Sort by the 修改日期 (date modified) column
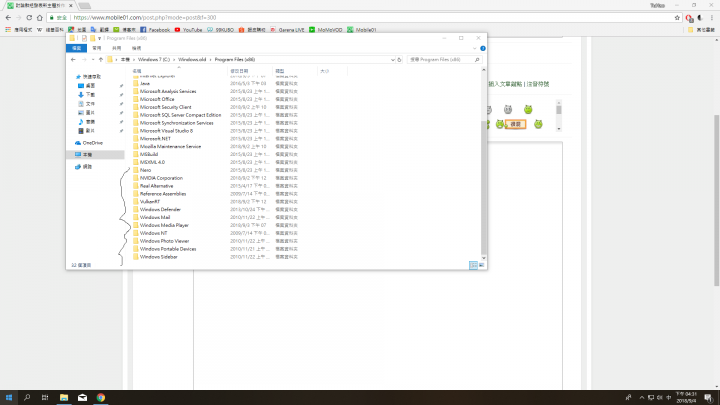Image resolution: width=720 pixels, height=405 pixels. pyautogui.click(x=250, y=71)
